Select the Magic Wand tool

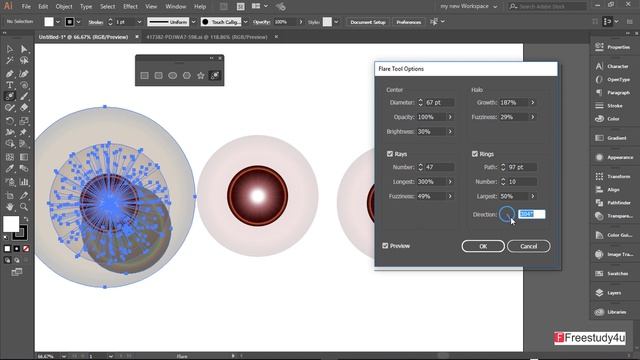[x=10, y=61]
